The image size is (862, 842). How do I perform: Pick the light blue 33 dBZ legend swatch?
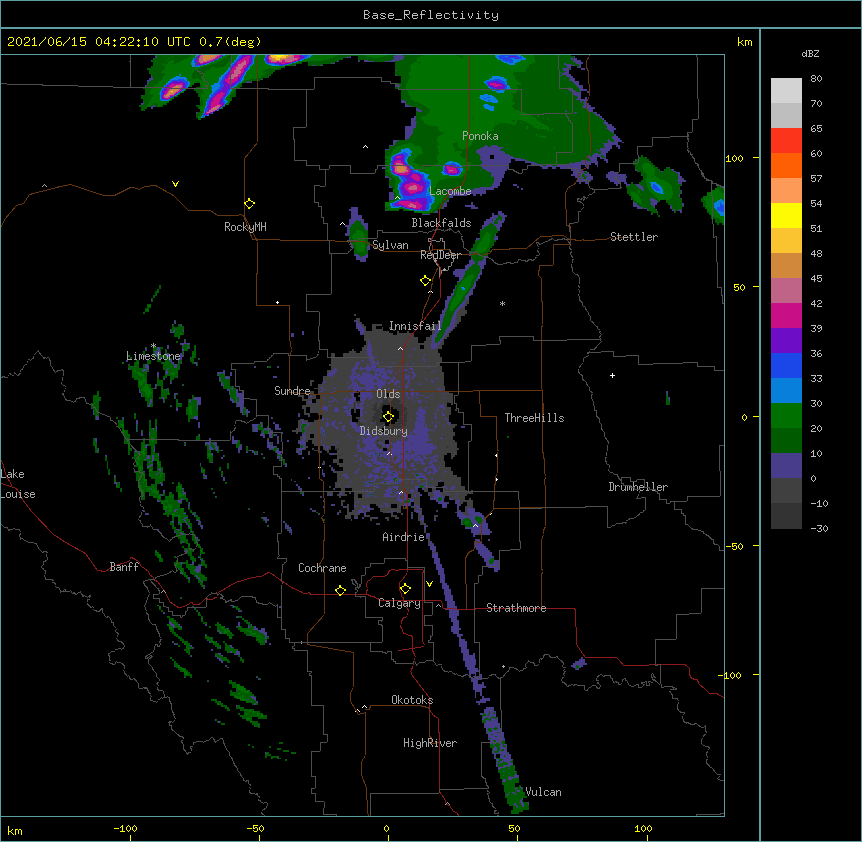click(786, 390)
